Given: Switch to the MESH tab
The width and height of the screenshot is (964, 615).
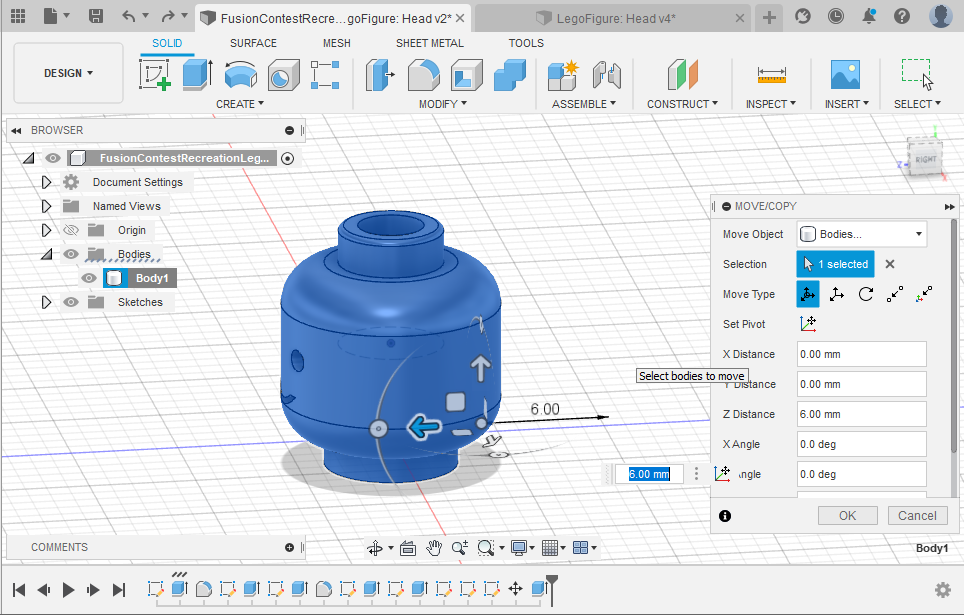Looking at the screenshot, I should [x=337, y=43].
